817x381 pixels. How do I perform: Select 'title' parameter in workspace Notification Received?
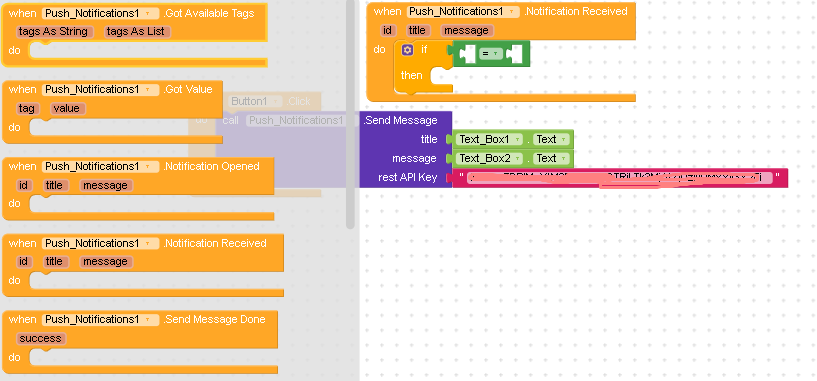417,31
